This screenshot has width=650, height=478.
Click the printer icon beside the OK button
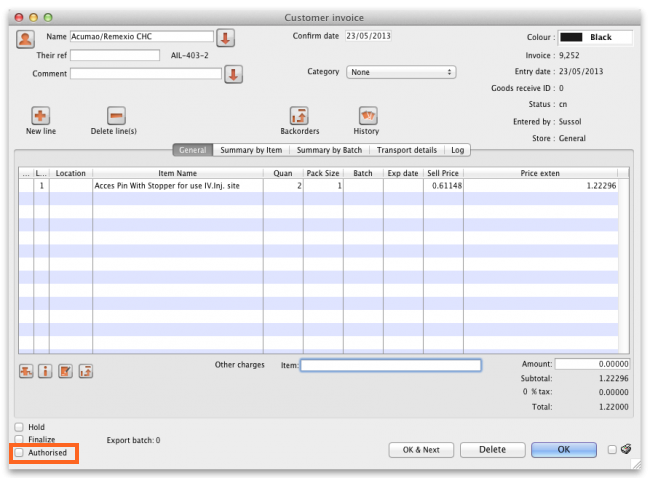point(625,450)
